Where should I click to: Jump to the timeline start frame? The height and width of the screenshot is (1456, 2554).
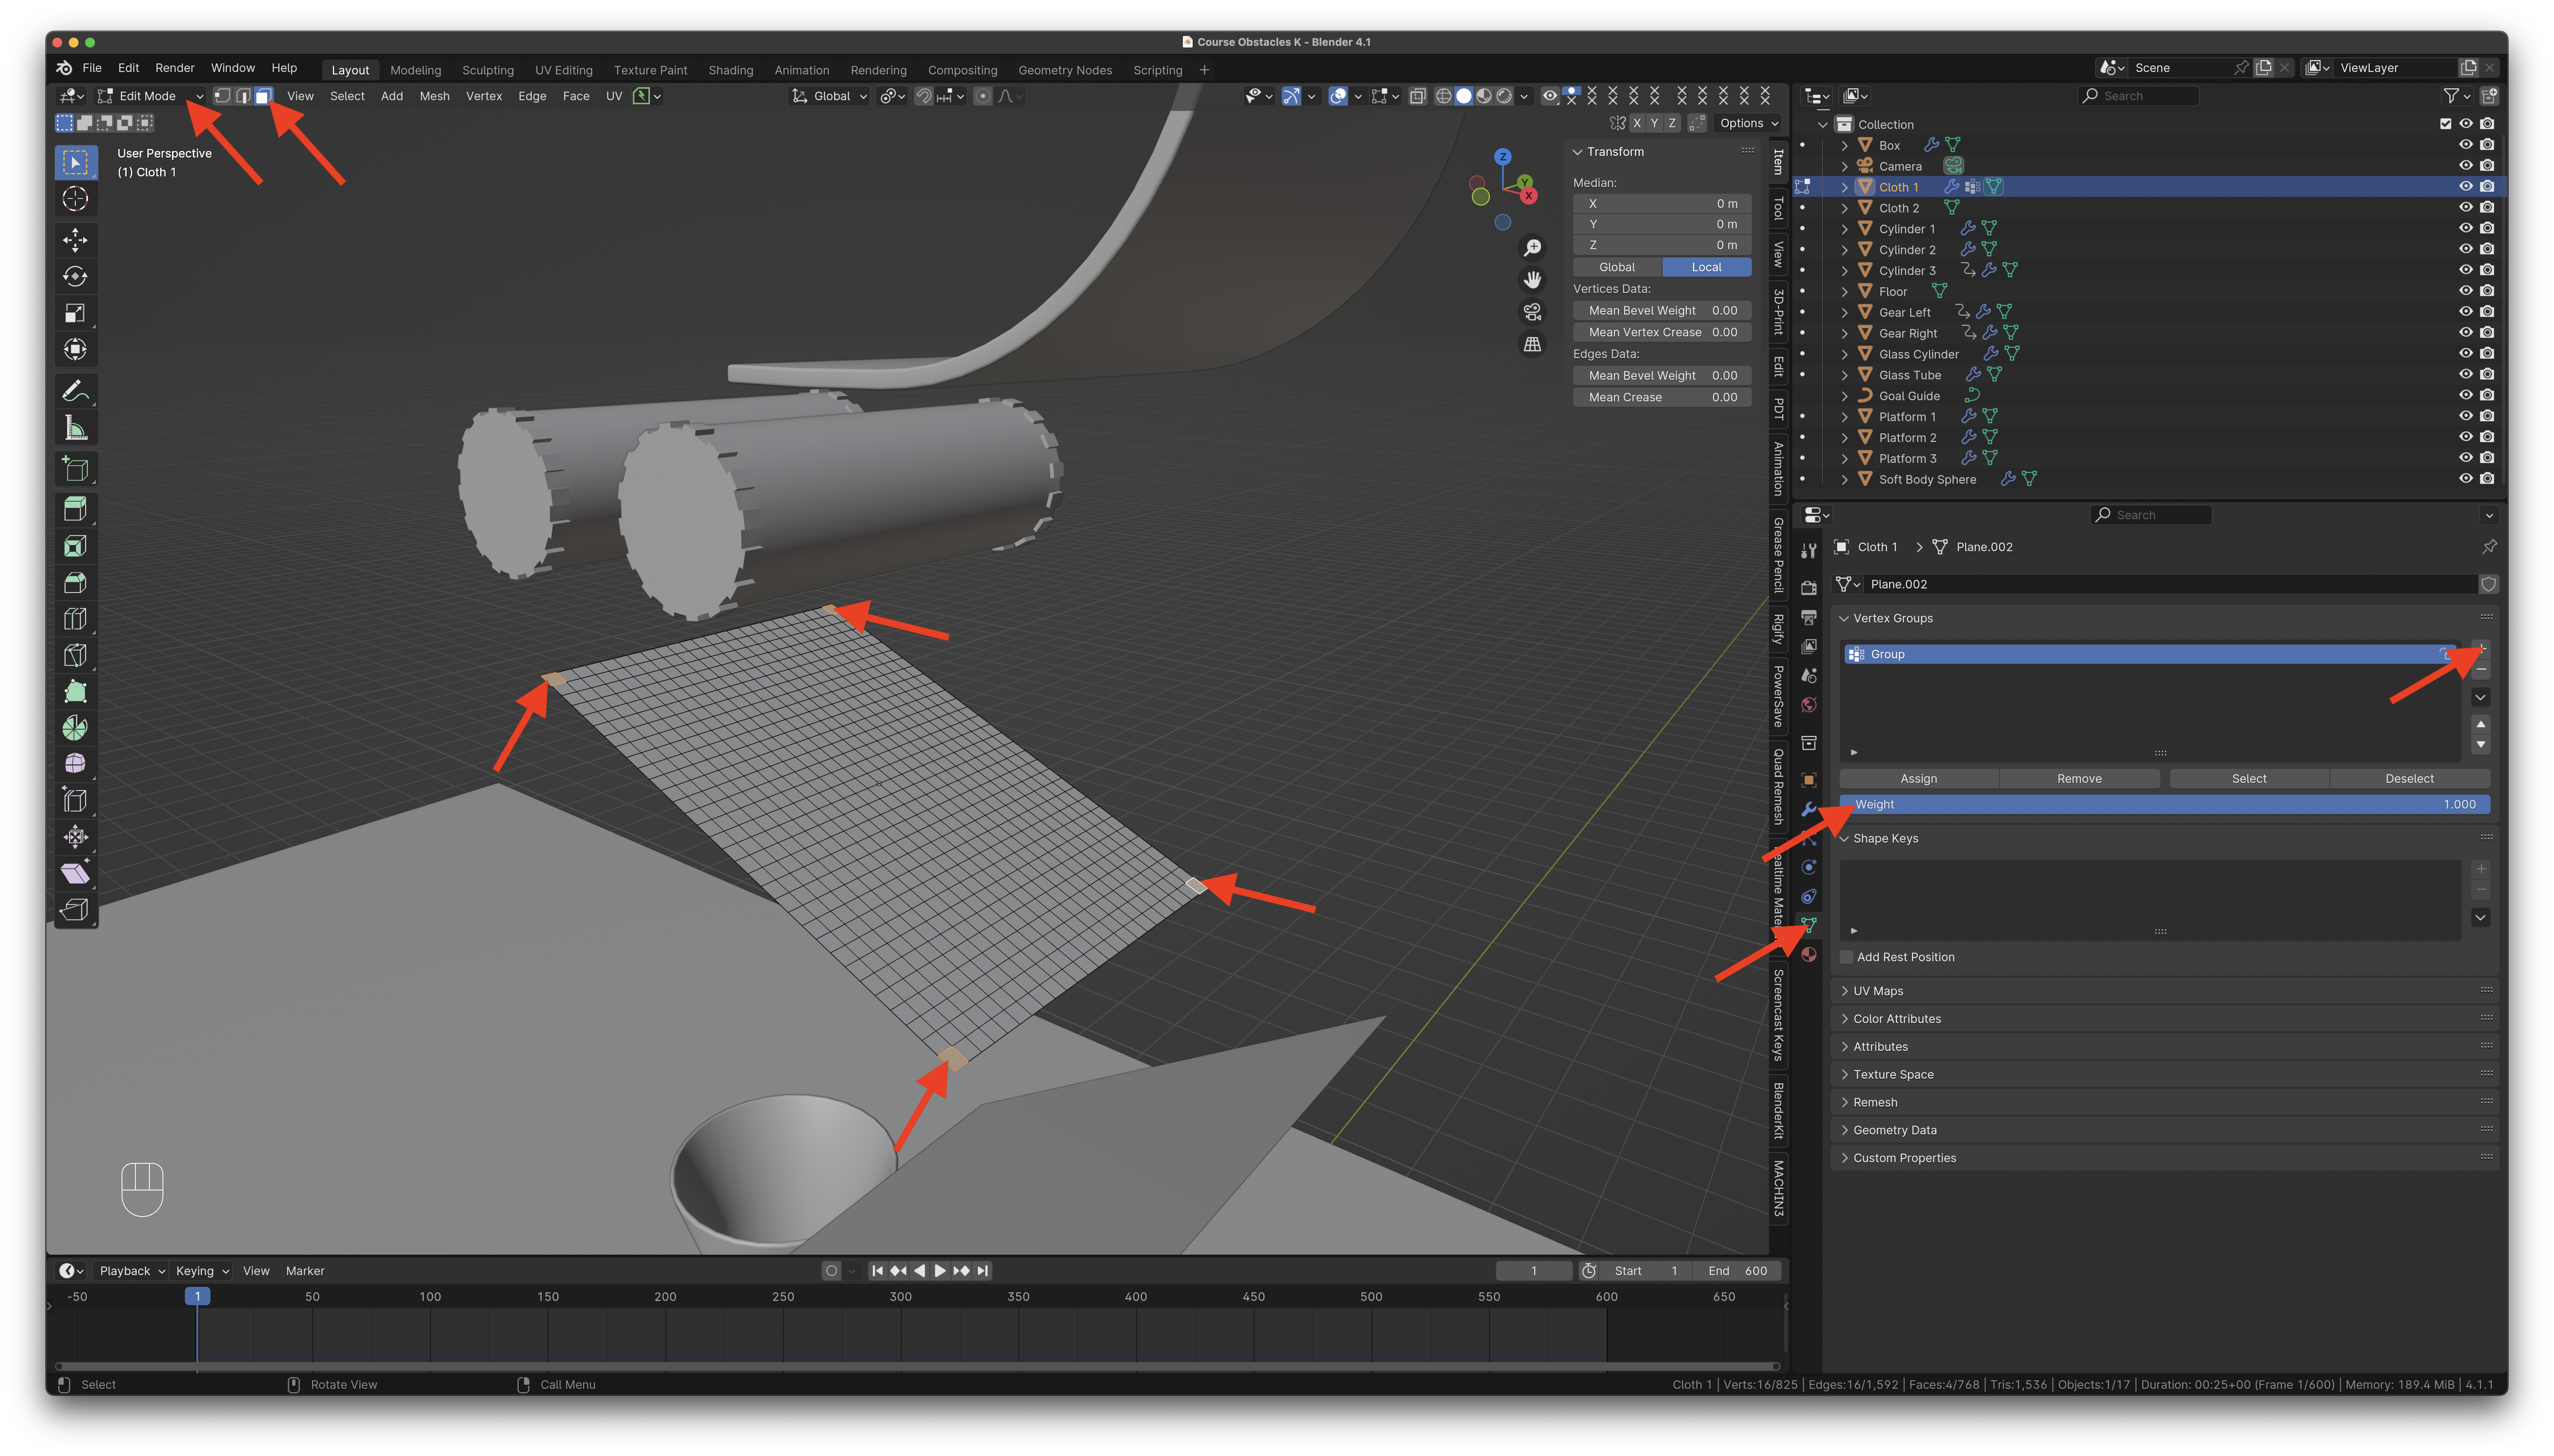click(x=877, y=1271)
